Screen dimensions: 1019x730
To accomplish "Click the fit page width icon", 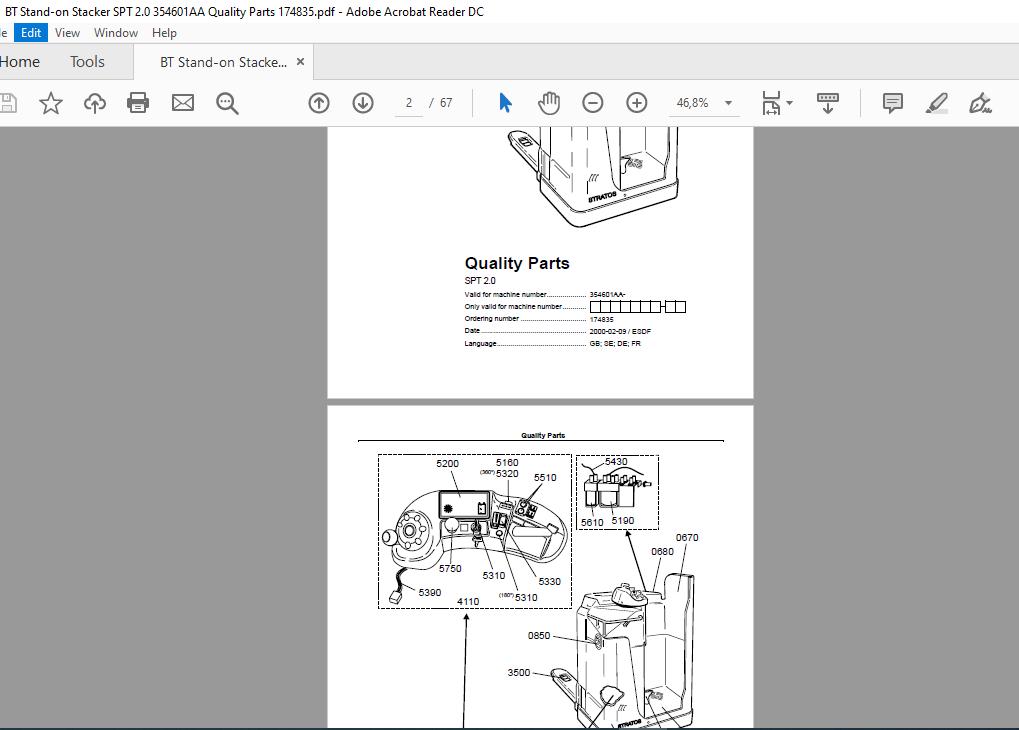I will point(771,103).
